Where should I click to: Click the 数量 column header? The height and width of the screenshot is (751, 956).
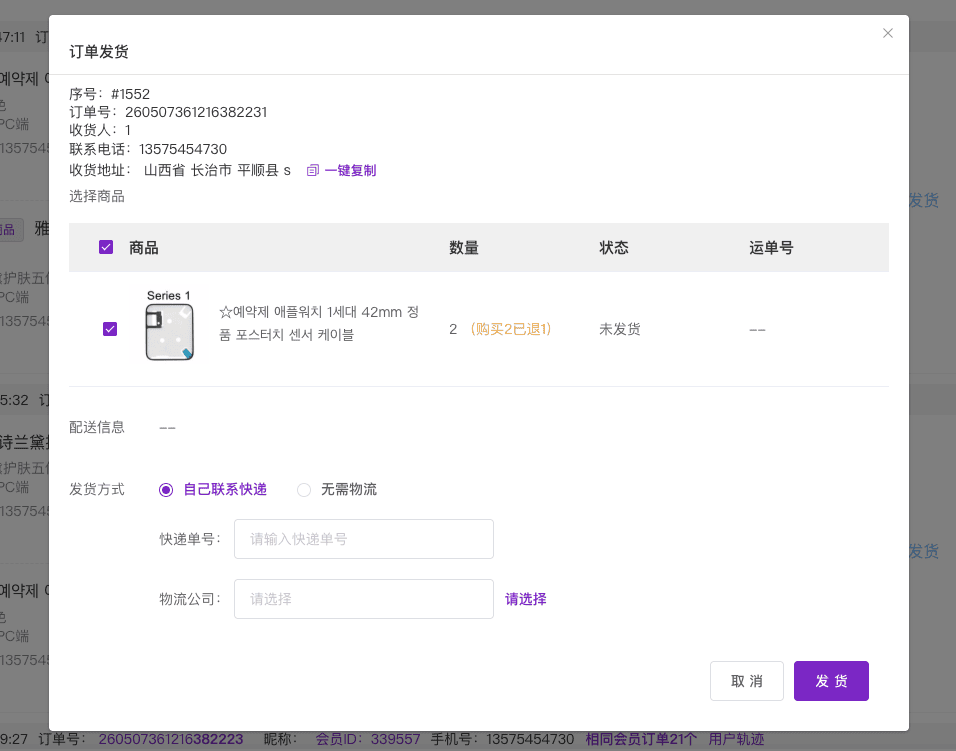pos(464,247)
